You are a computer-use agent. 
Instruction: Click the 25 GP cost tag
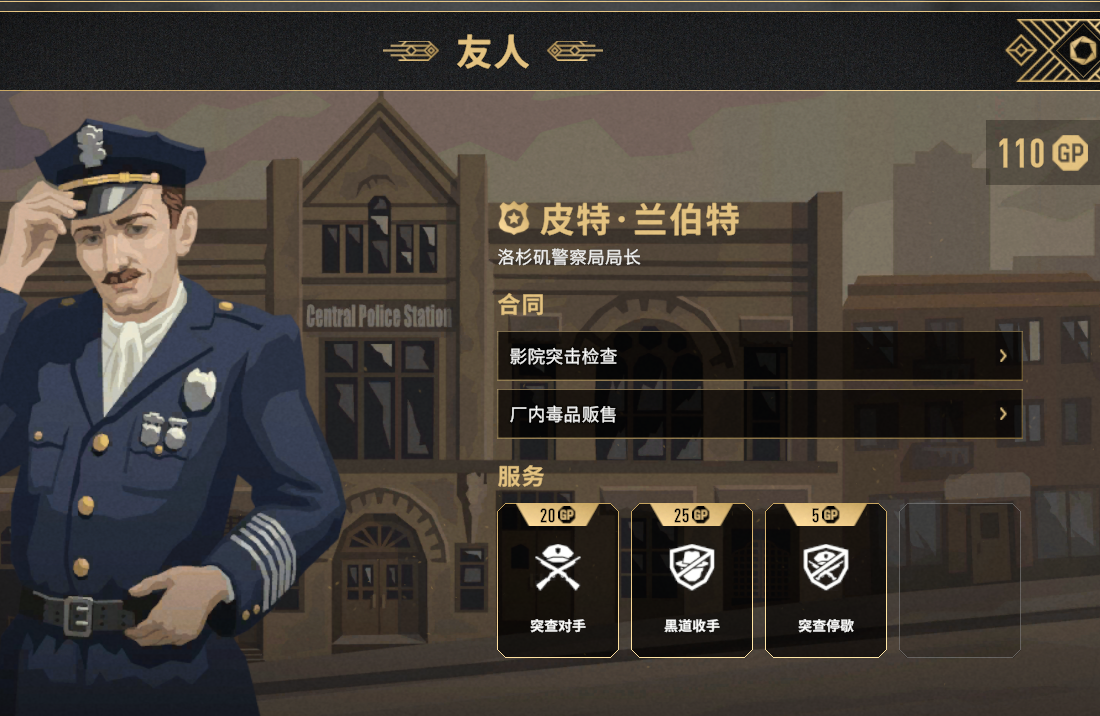pos(692,515)
